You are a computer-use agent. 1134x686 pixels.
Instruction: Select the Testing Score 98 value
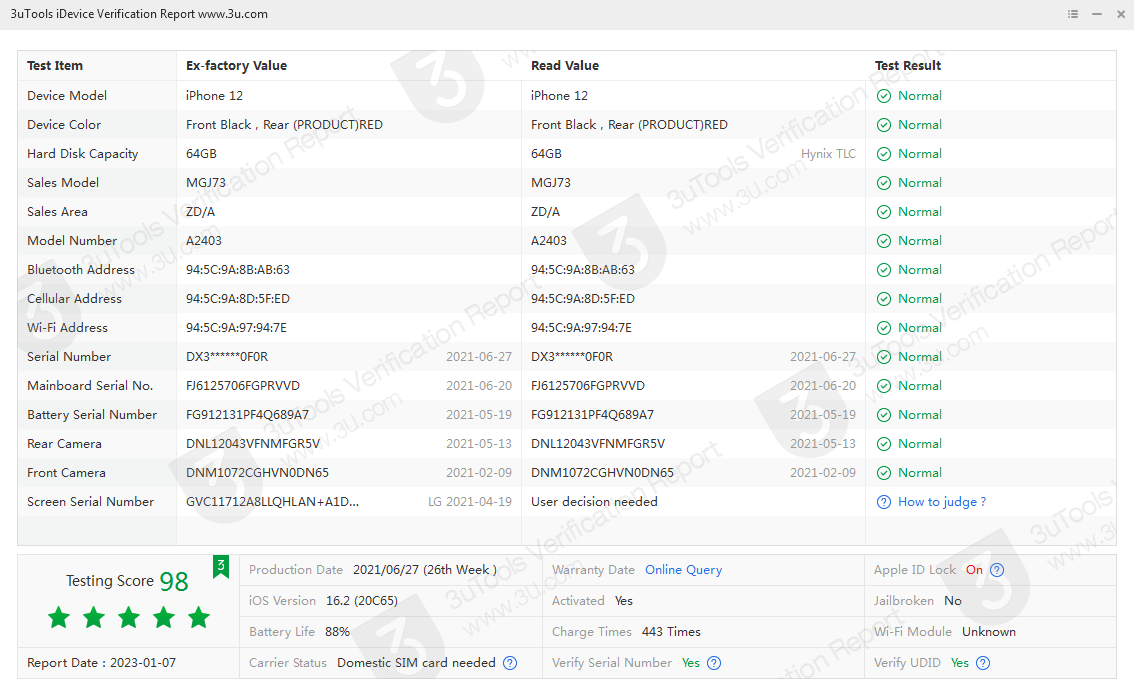point(174,581)
